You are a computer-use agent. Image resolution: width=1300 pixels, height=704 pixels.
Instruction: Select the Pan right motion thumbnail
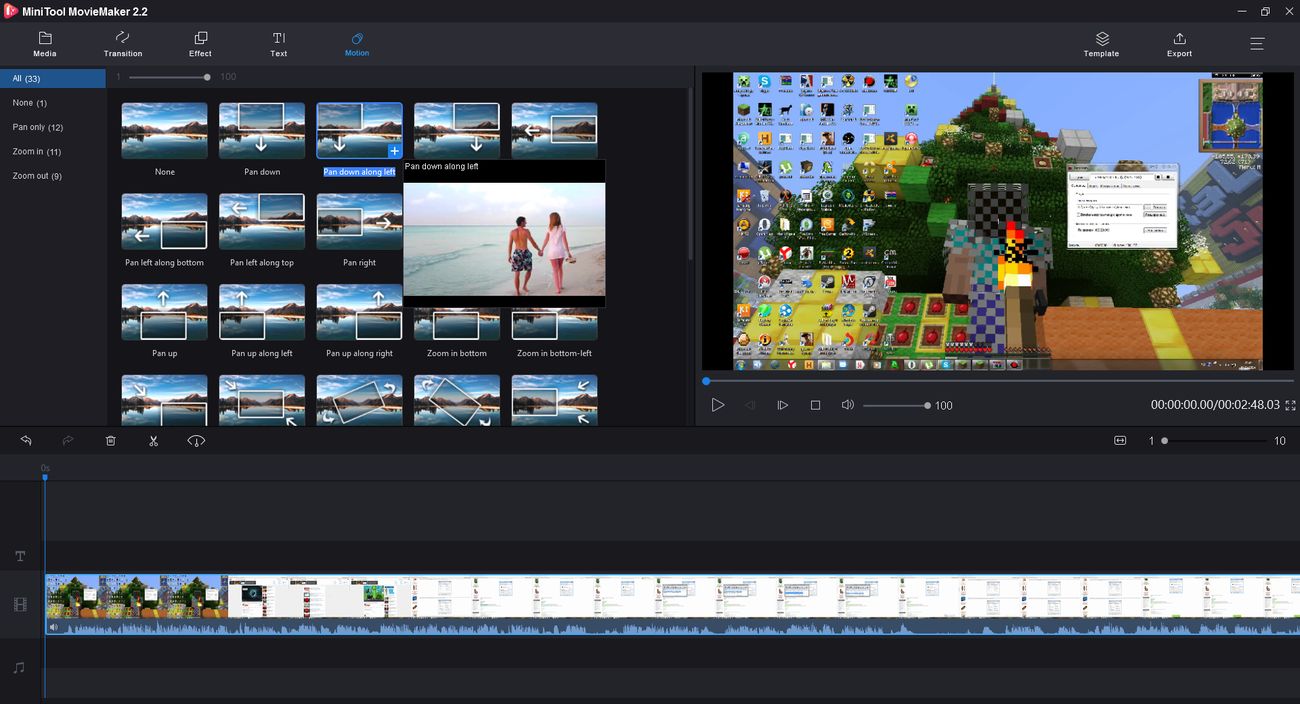click(x=360, y=221)
